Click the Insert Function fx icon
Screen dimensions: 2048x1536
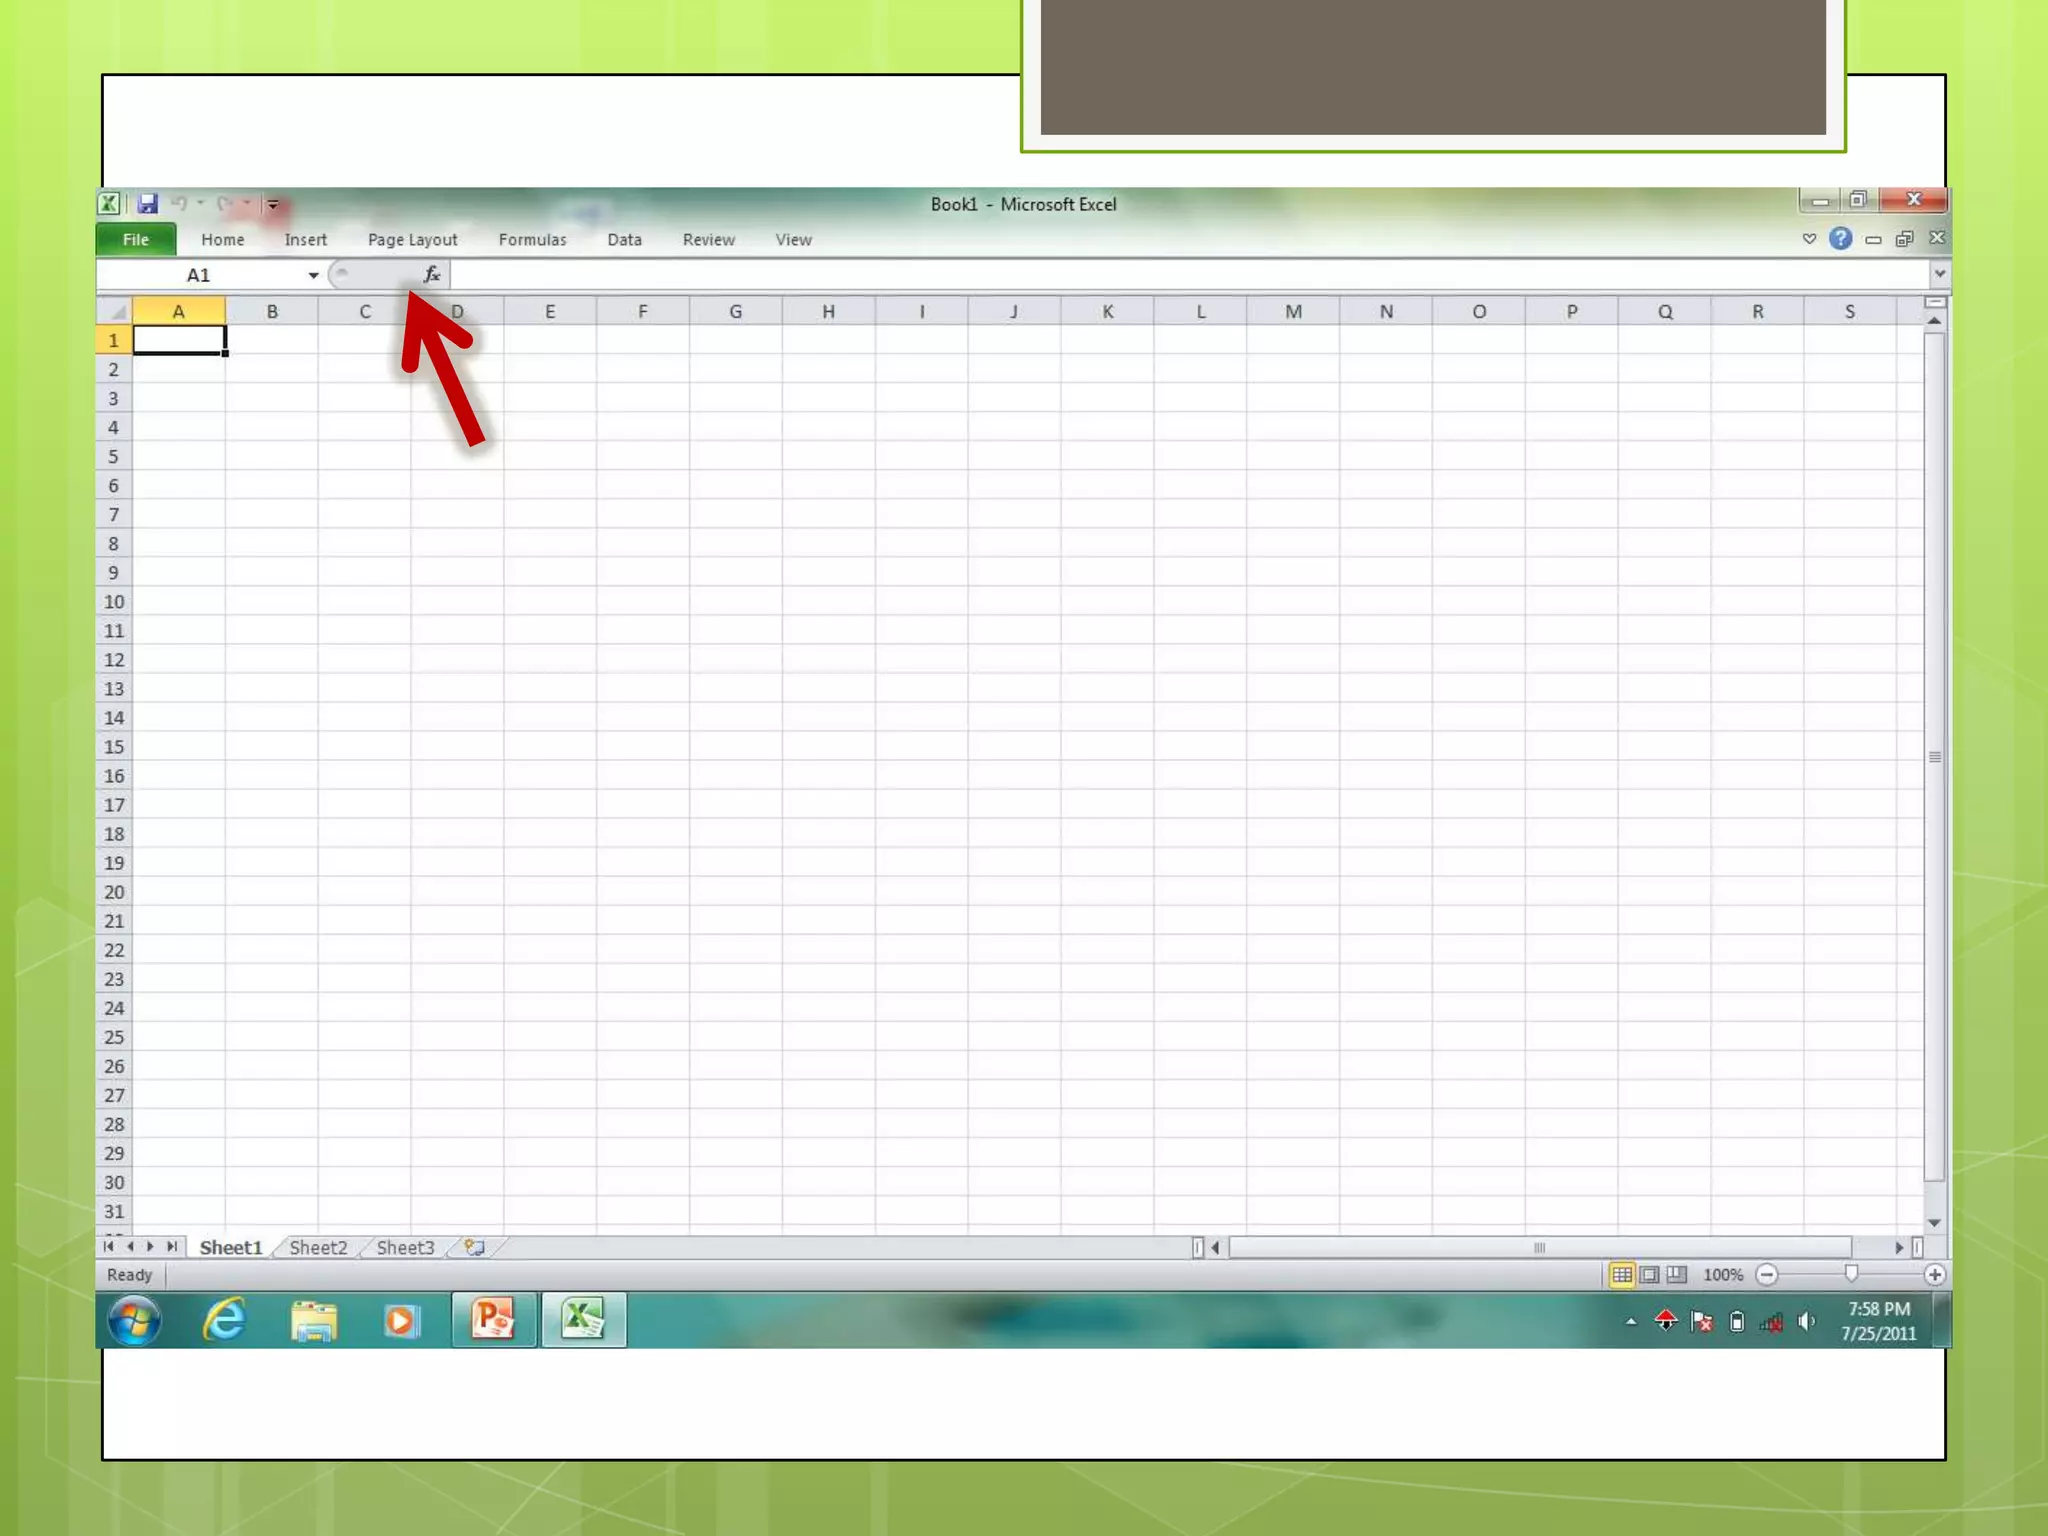[x=431, y=275]
